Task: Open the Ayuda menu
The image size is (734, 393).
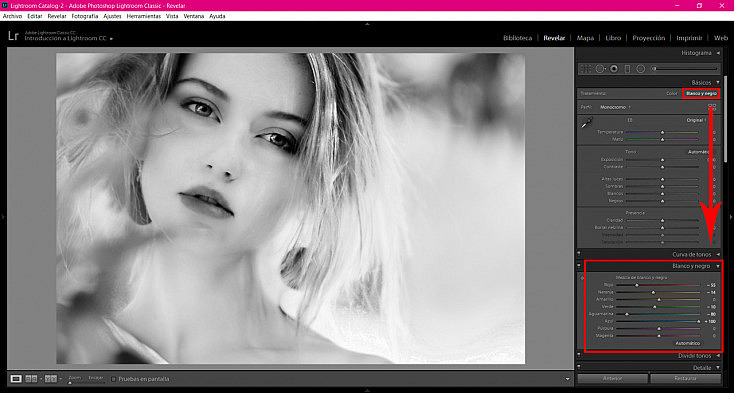Action: point(217,16)
